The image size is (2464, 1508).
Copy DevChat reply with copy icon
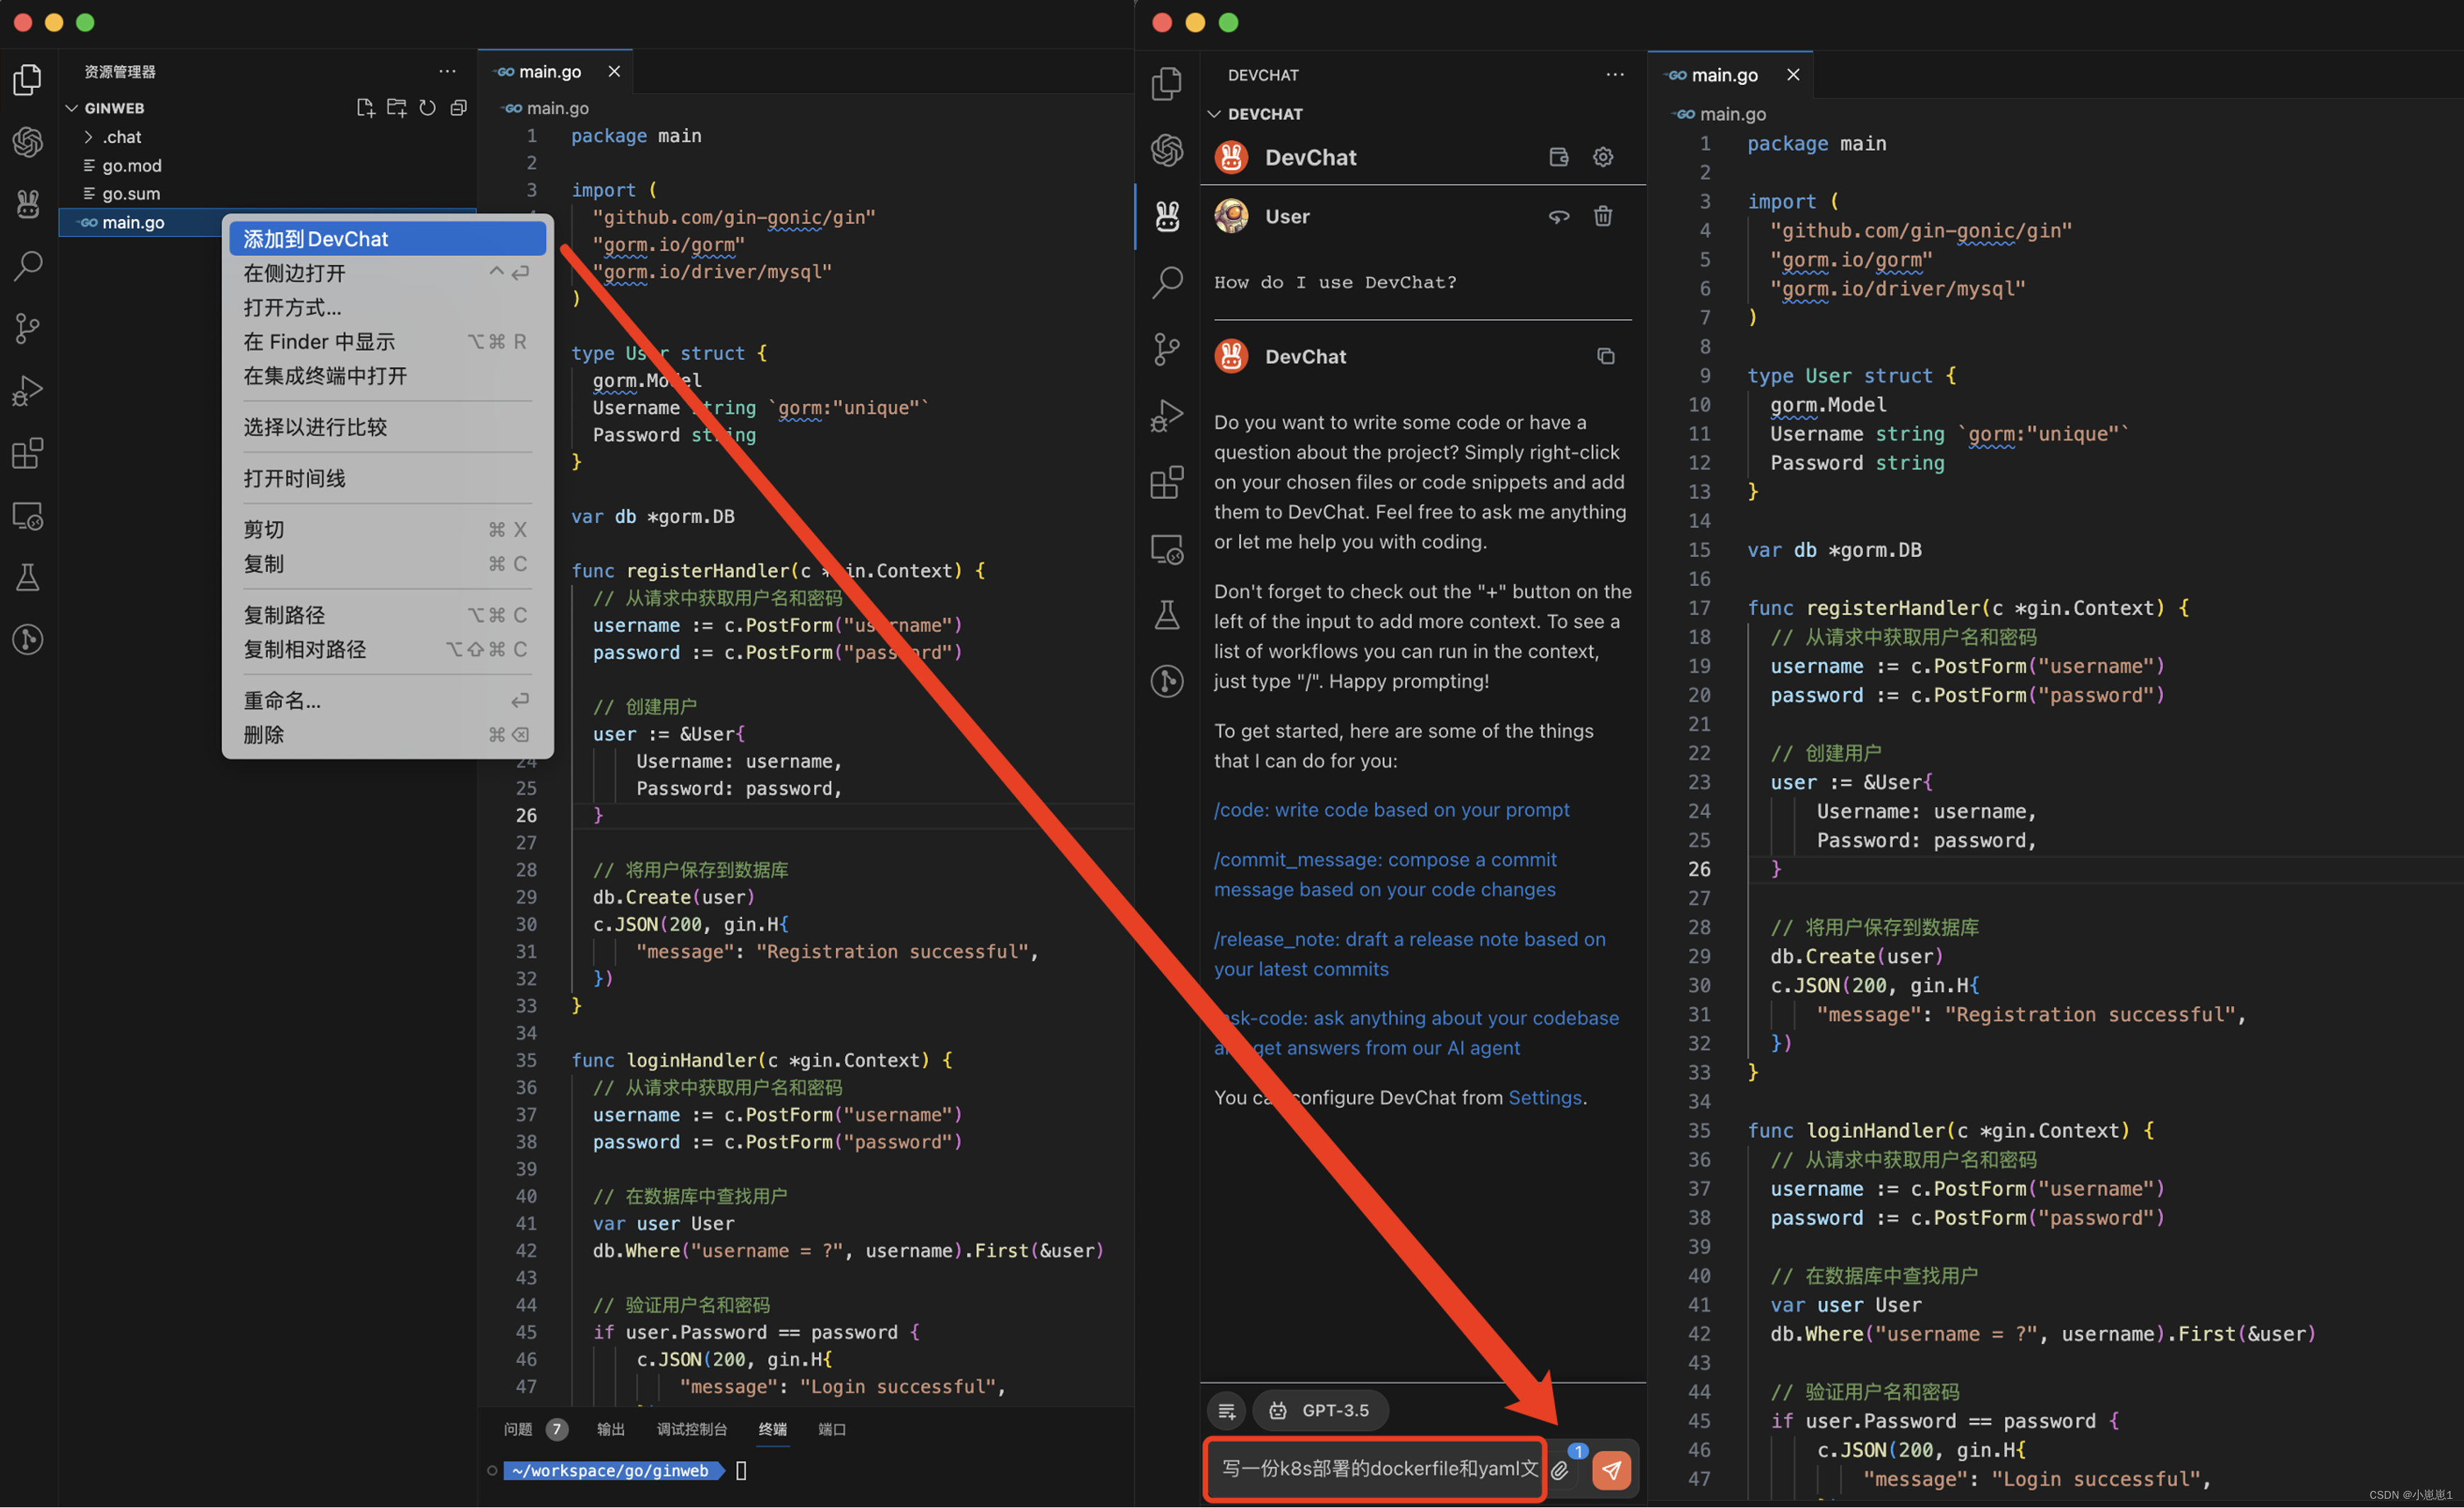point(1605,356)
